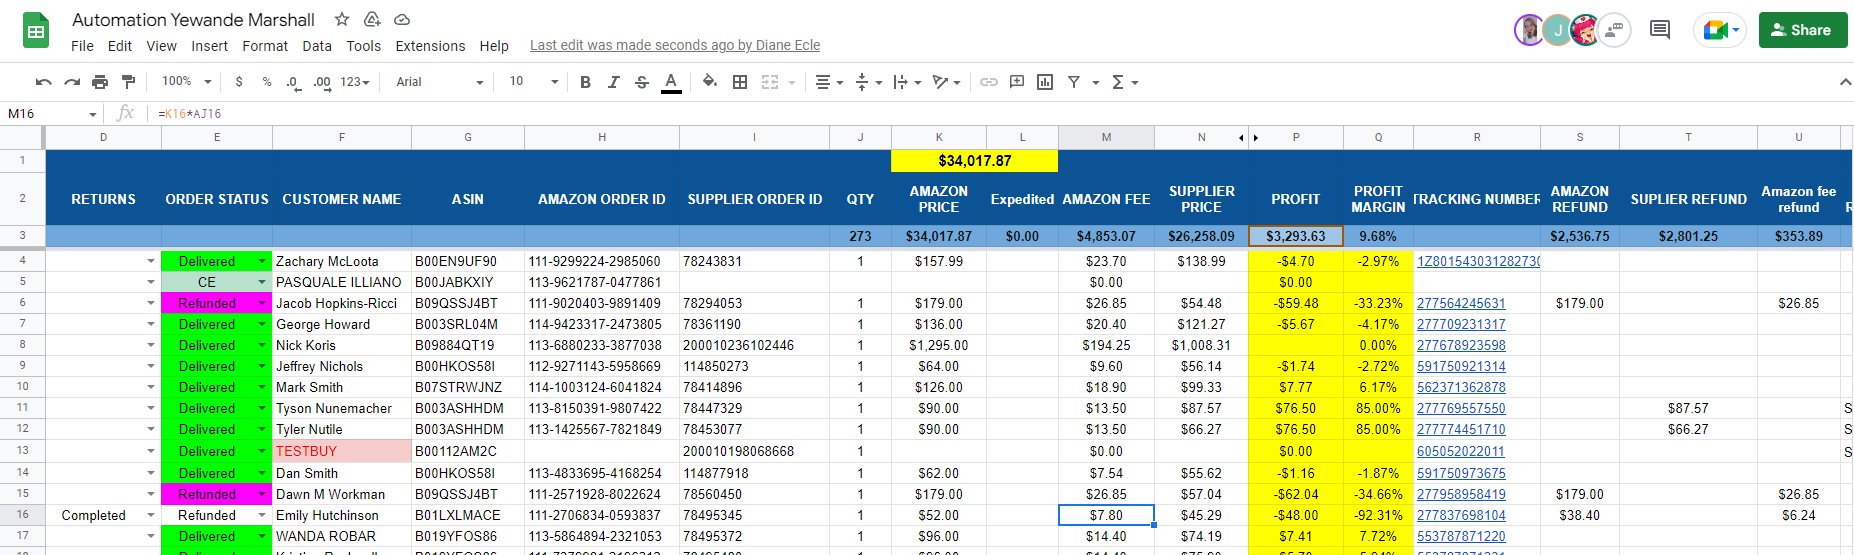1854x555 pixels.
Task: Open the fill color paint bucket
Action: 709,82
